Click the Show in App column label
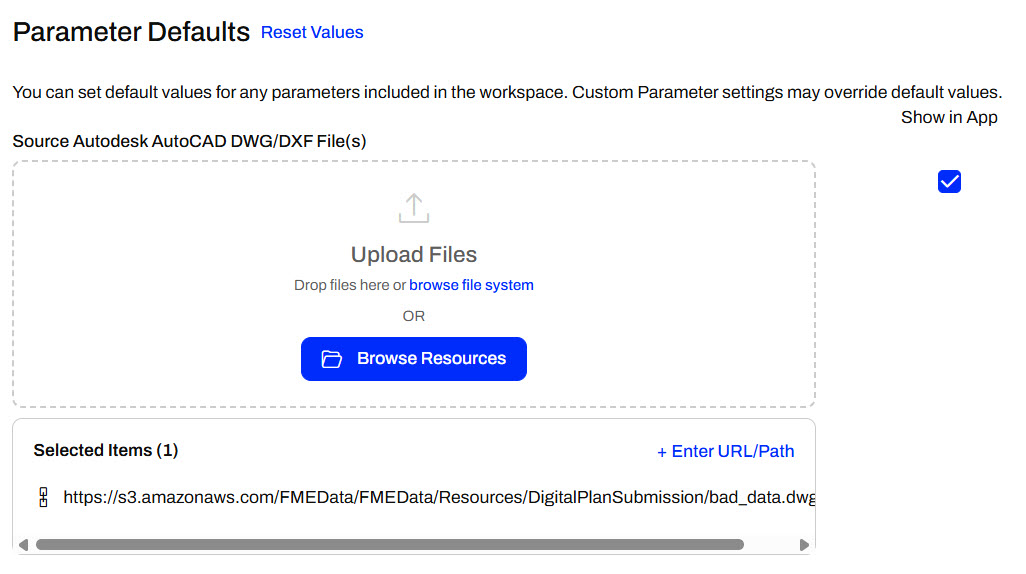The width and height of the screenshot is (1026, 574). (x=949, y=117)
